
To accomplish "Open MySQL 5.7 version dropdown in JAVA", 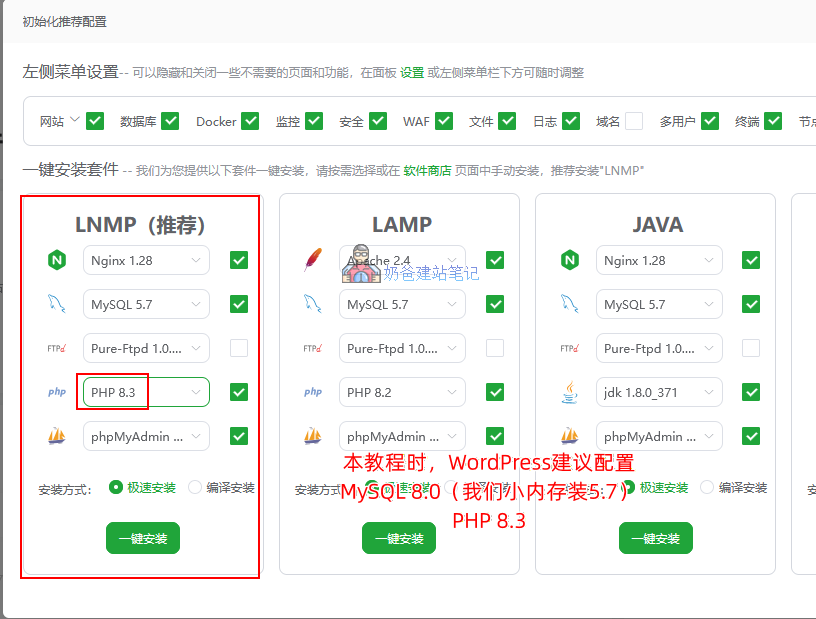I will [x=659, y=304].
